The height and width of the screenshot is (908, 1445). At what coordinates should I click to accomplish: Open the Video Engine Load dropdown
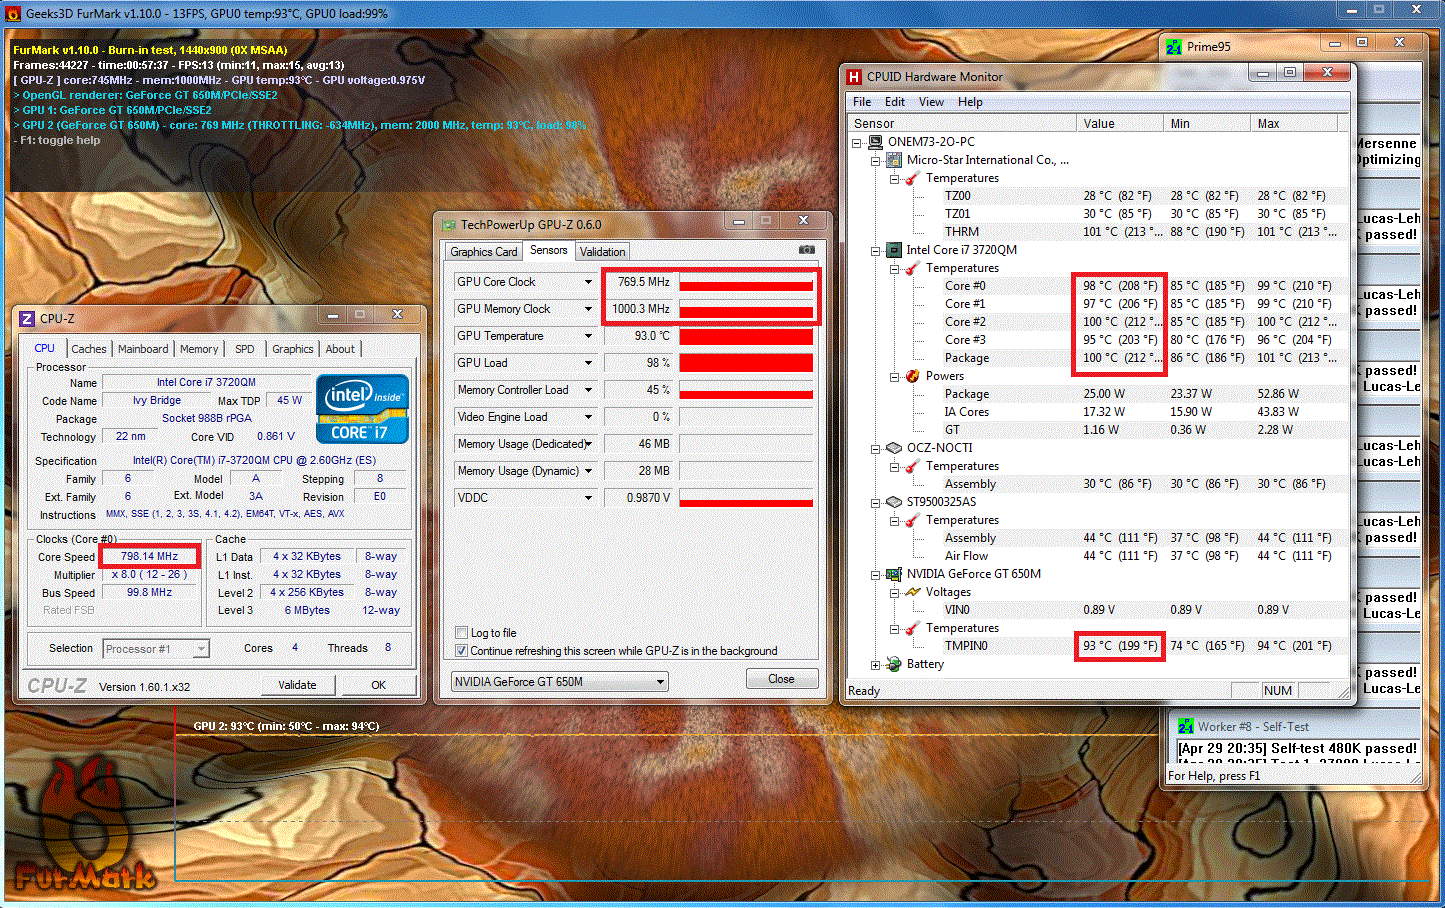pos(588,417)
